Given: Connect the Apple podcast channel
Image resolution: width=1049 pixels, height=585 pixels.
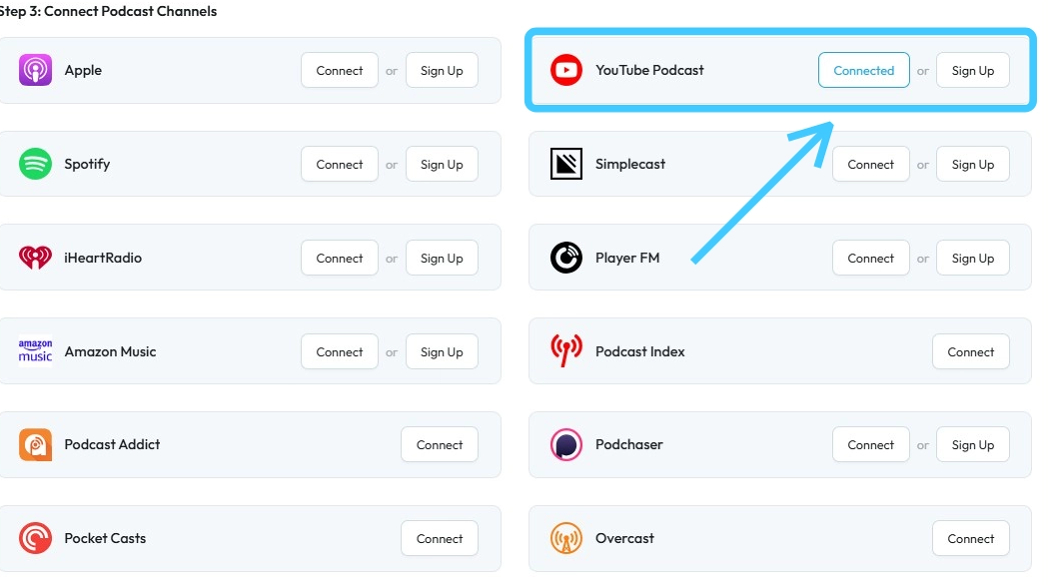Looking at the screenshot, I should tap(339, 71).
